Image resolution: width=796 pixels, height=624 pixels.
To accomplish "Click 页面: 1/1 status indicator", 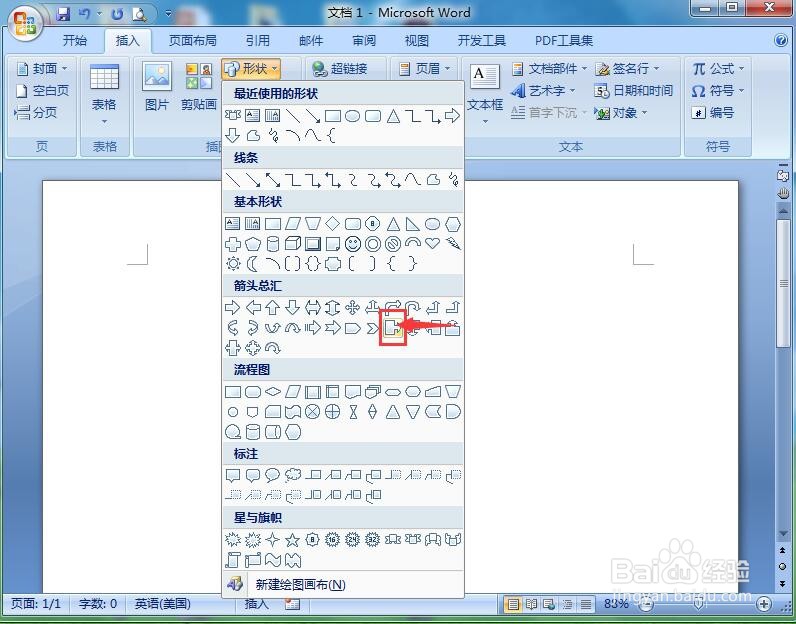I will (36, 604).
